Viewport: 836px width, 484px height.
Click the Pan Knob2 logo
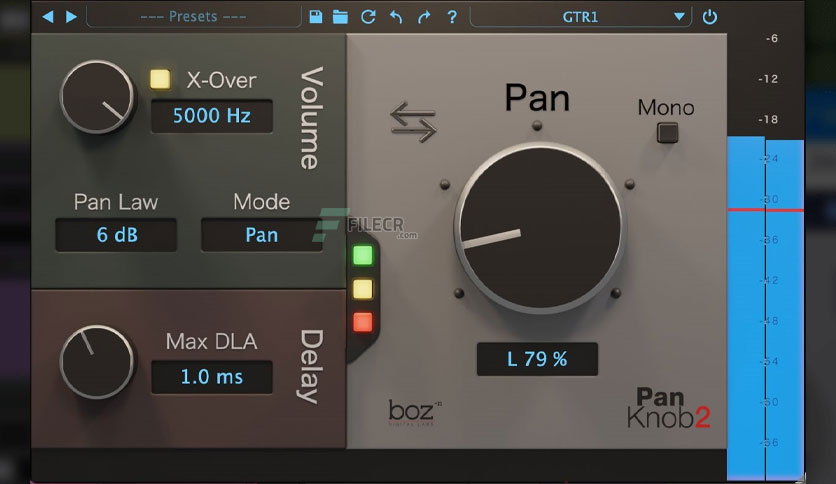pyautogui.click(x=669, y=408)
